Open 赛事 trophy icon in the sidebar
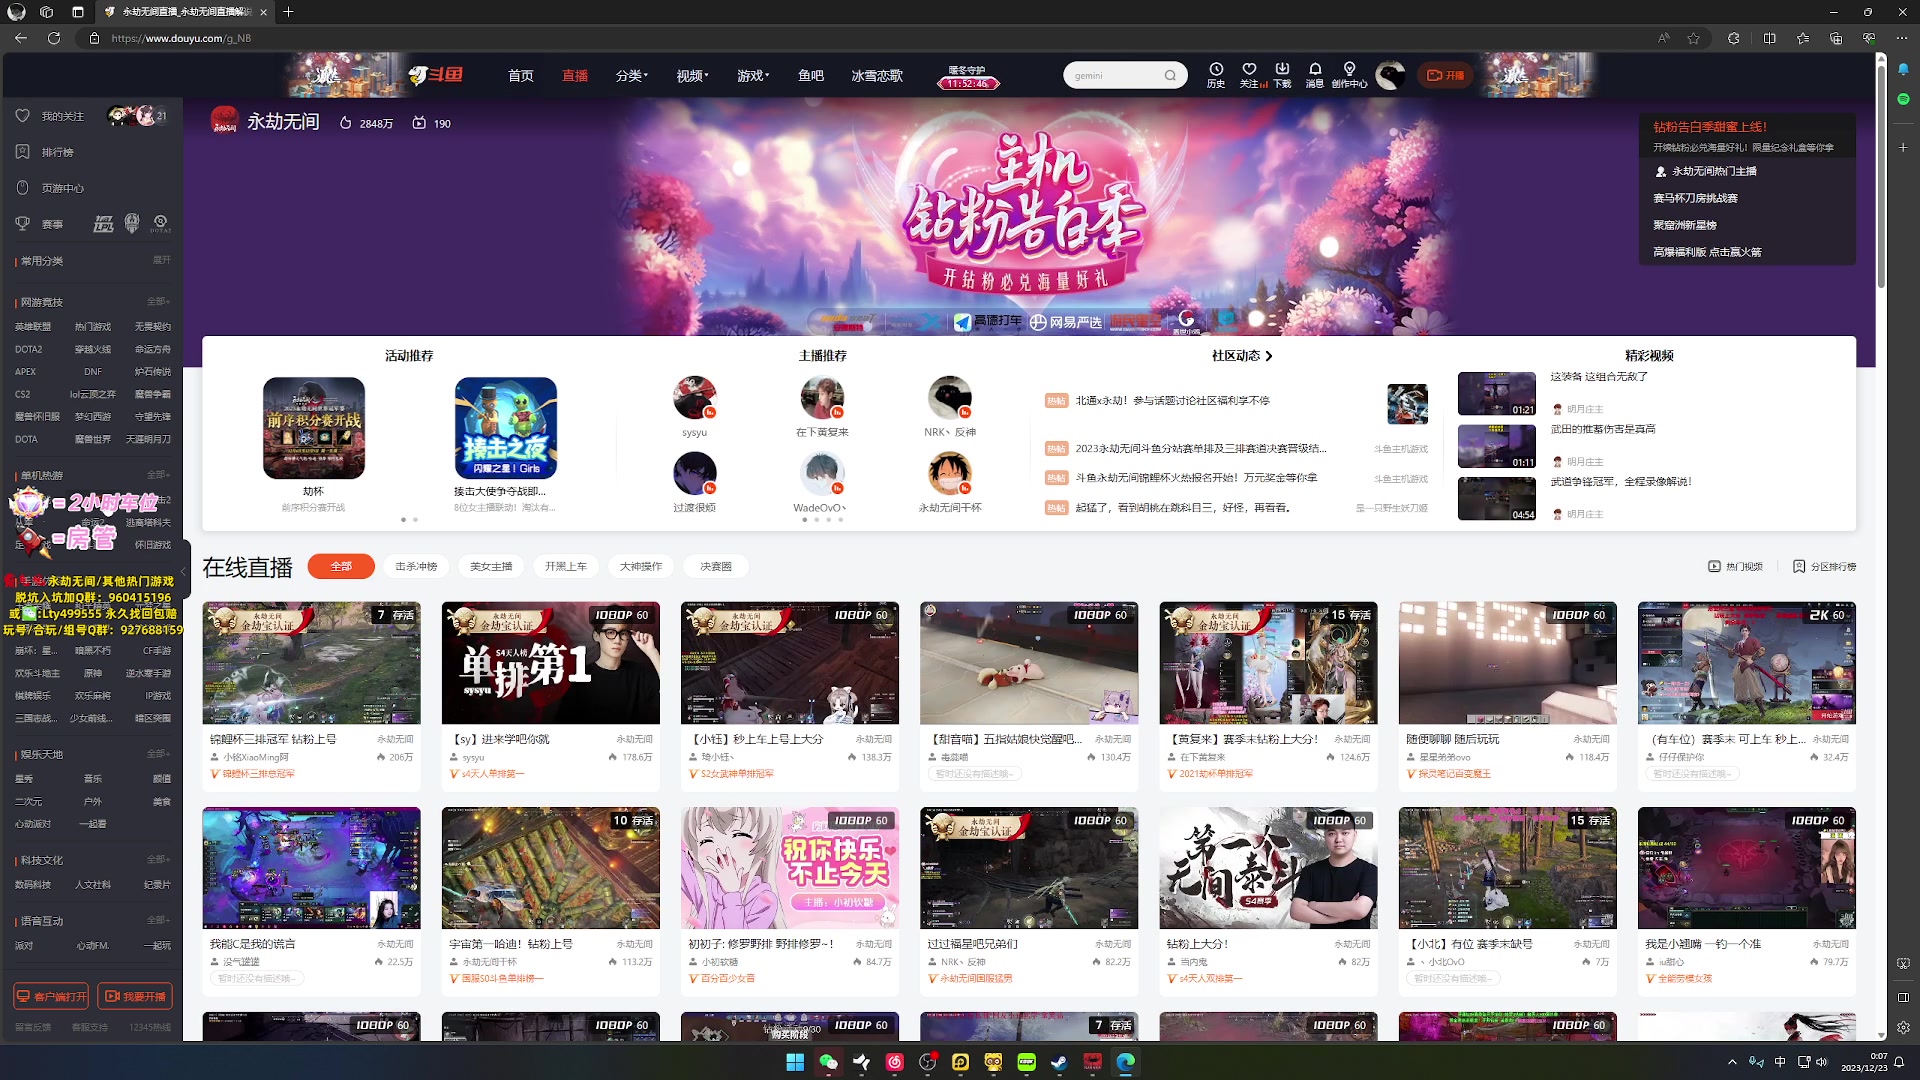This screenshot has width=1920, height=1080. 23,224
